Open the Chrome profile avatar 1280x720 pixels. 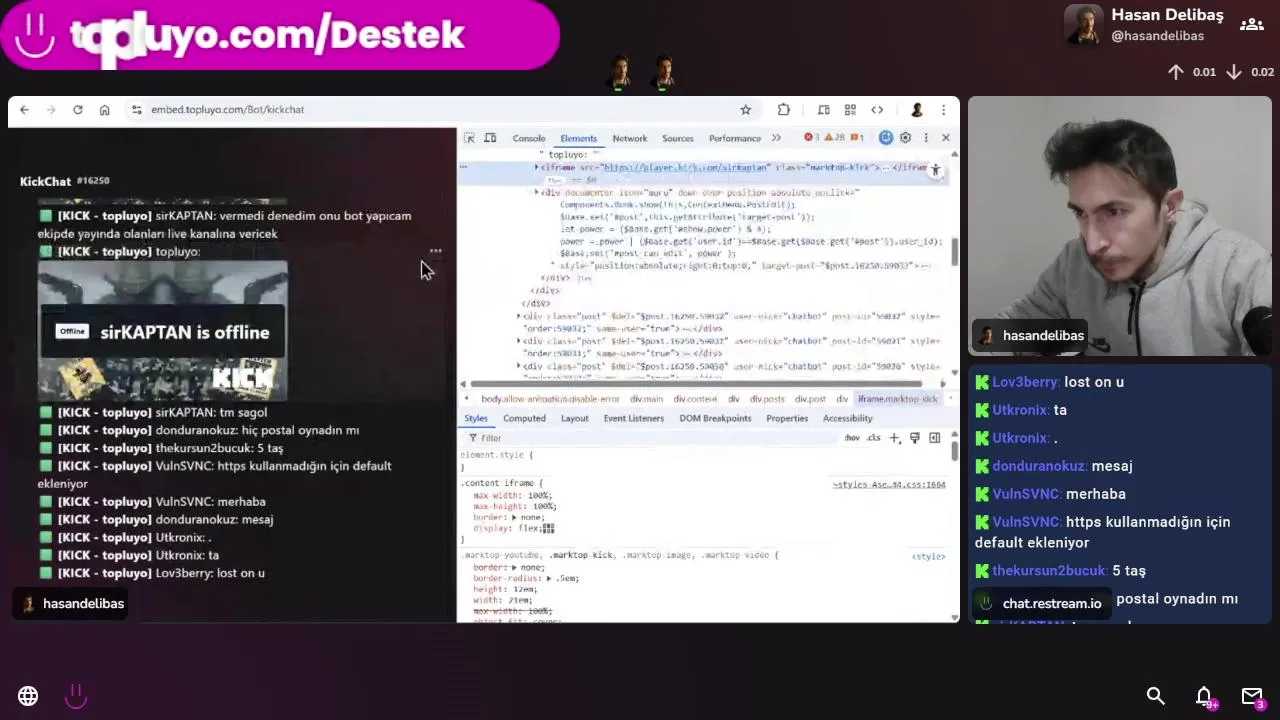tap(916, 110)
